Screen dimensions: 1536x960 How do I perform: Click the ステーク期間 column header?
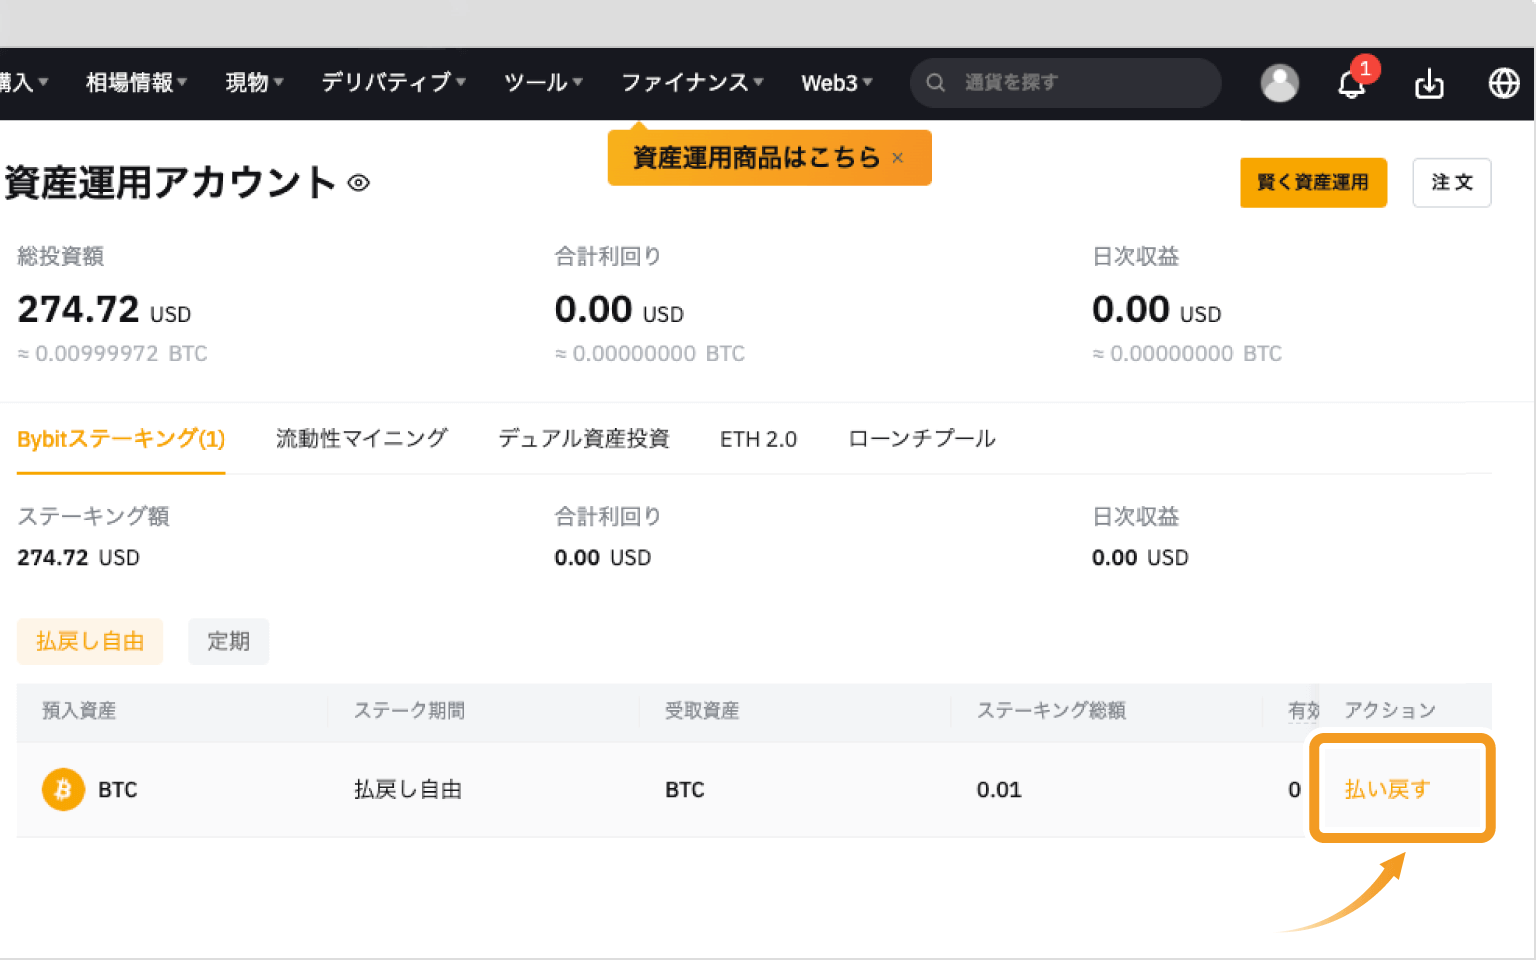click(409, 711)
